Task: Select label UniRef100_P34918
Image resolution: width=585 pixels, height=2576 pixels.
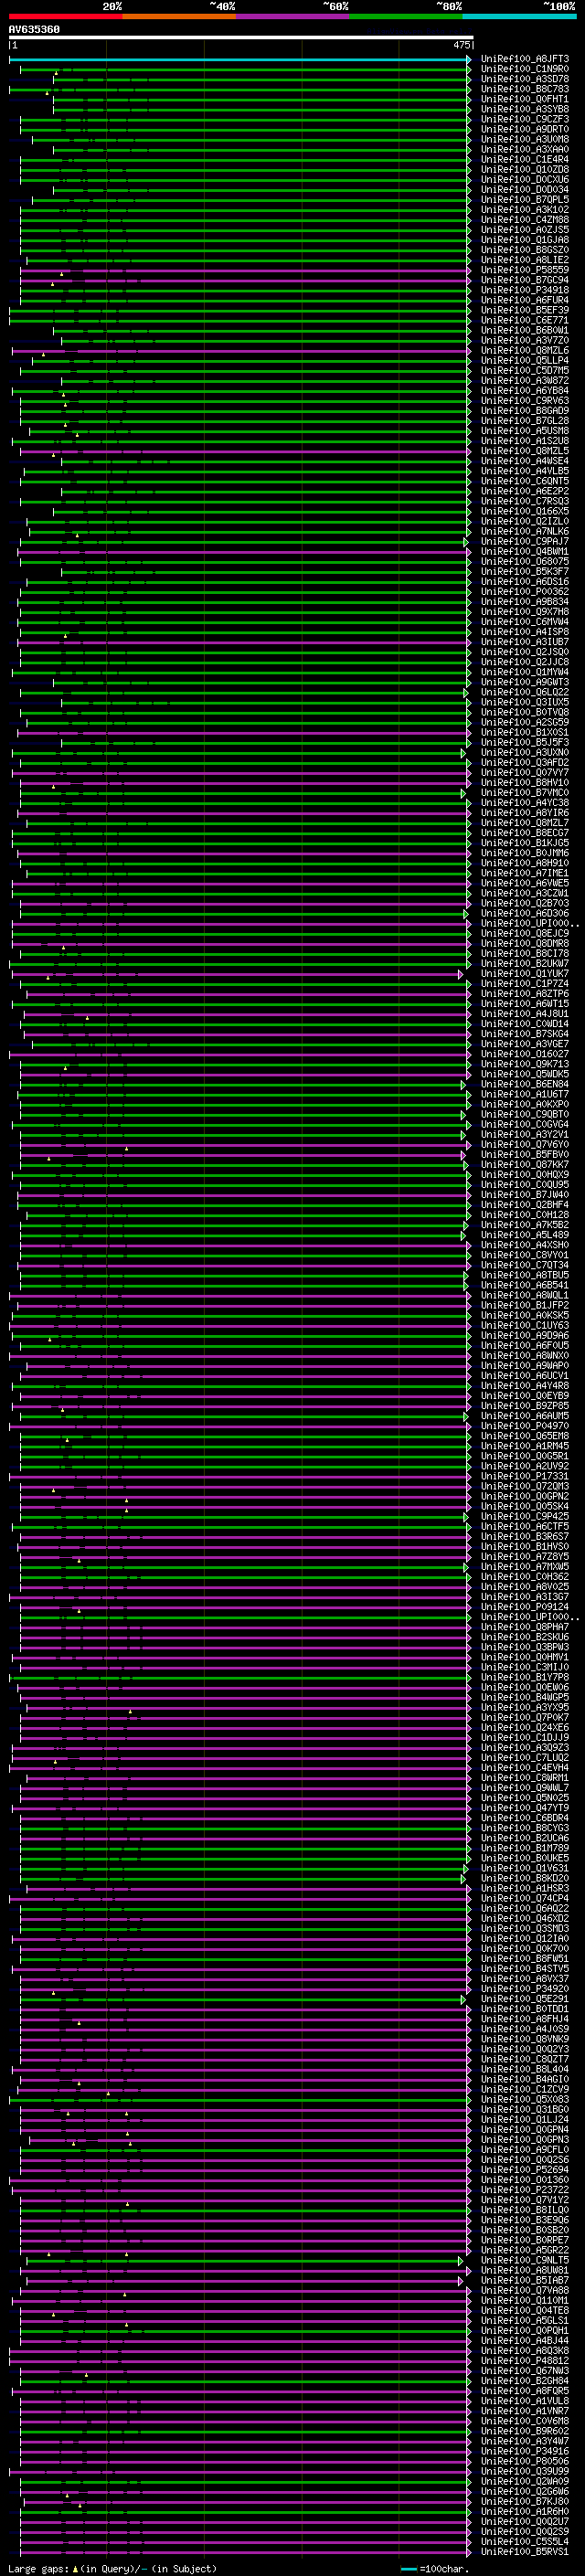Action: [525, 290]
